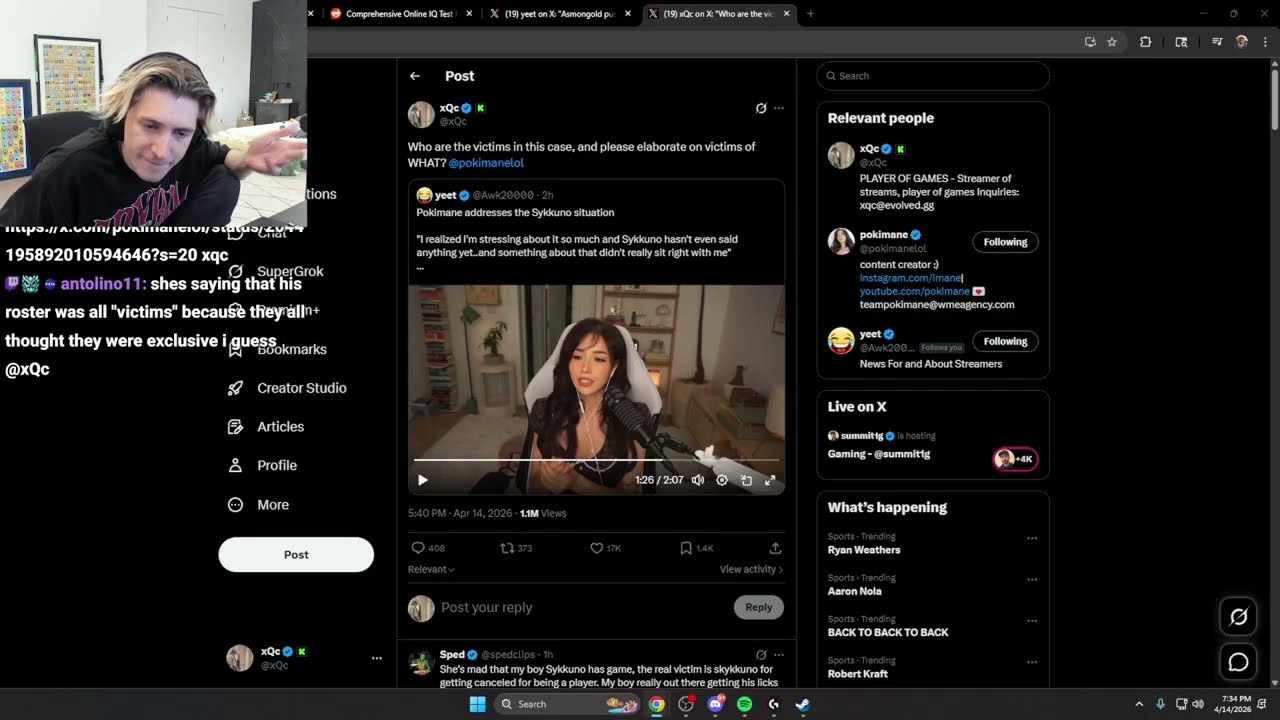Viewport: 1280px width, 720px height.
Task: Open Profile in sidebar
Action: pyautogui.click(x=263, y=465)
